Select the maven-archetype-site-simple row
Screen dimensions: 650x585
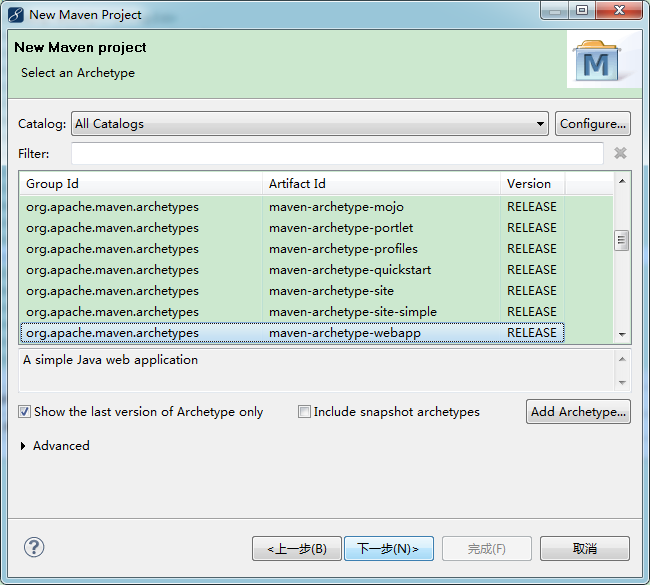click(292, 312)
